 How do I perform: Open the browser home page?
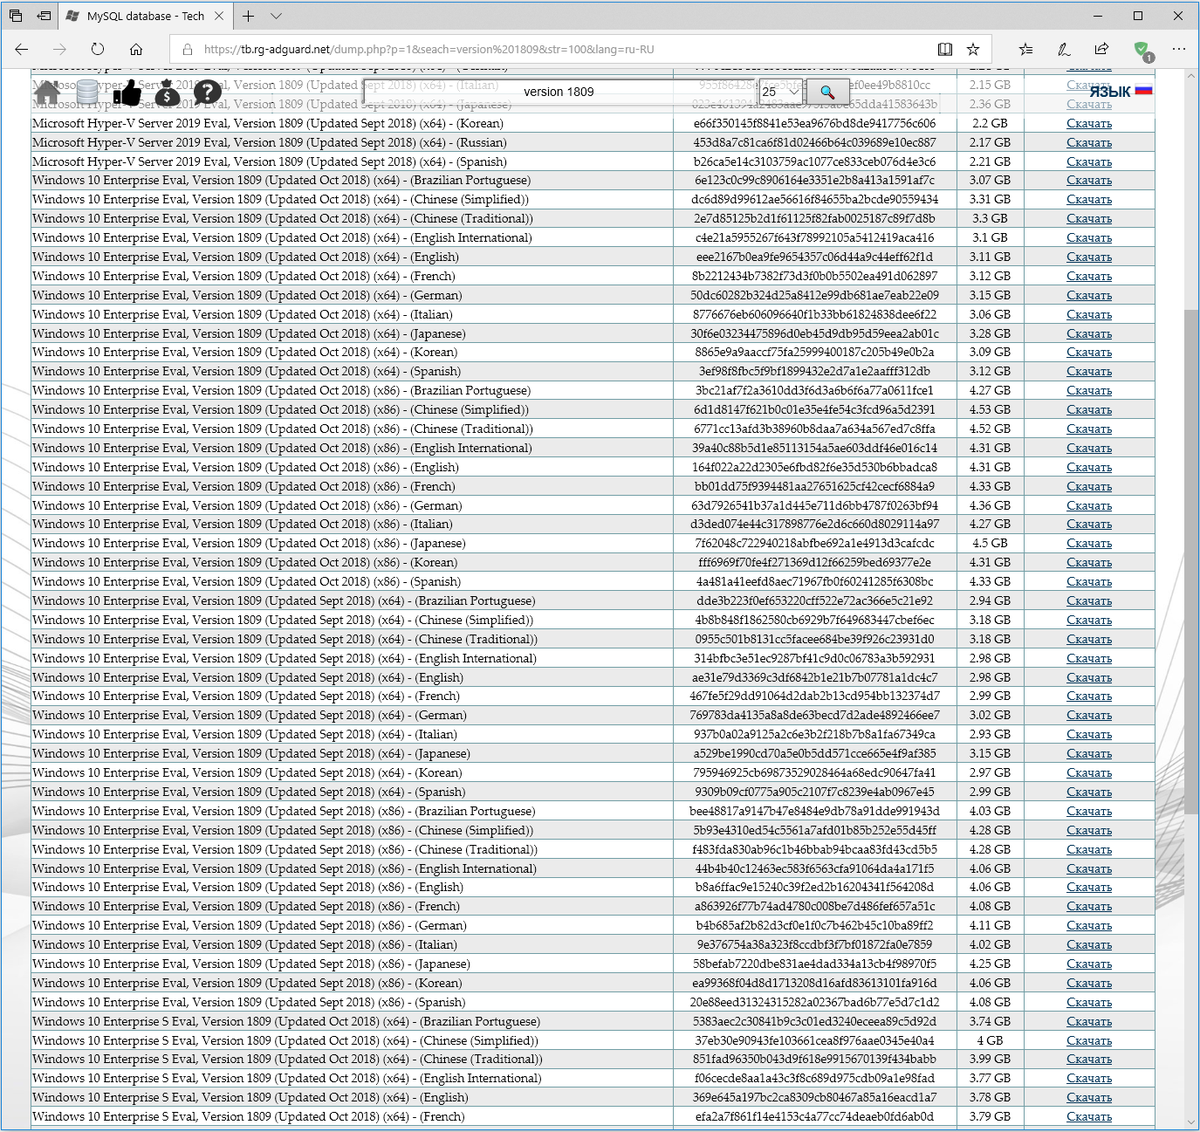[x=136, y=49]
